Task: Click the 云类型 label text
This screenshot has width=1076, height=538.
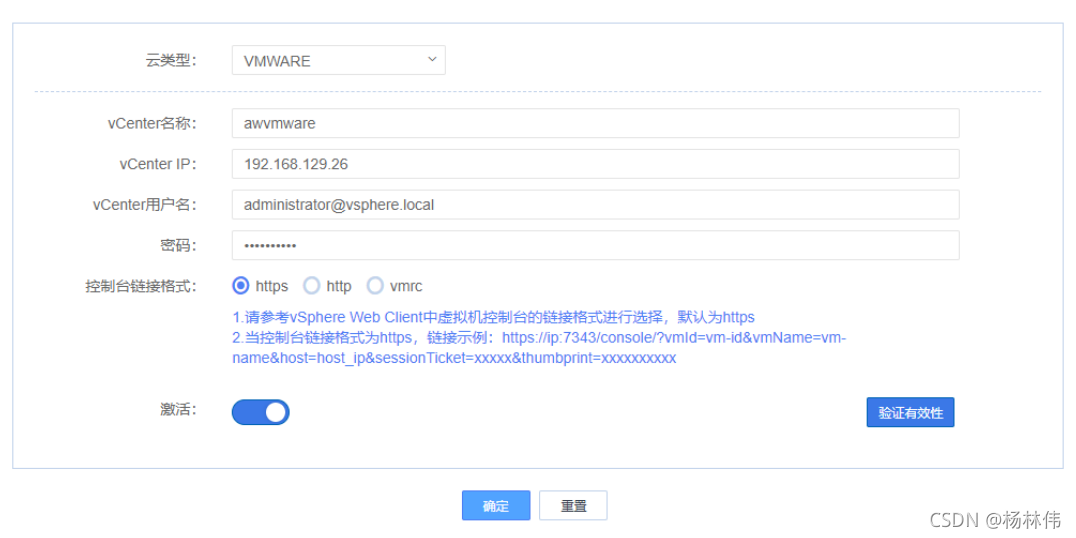Action: [171, 60]
